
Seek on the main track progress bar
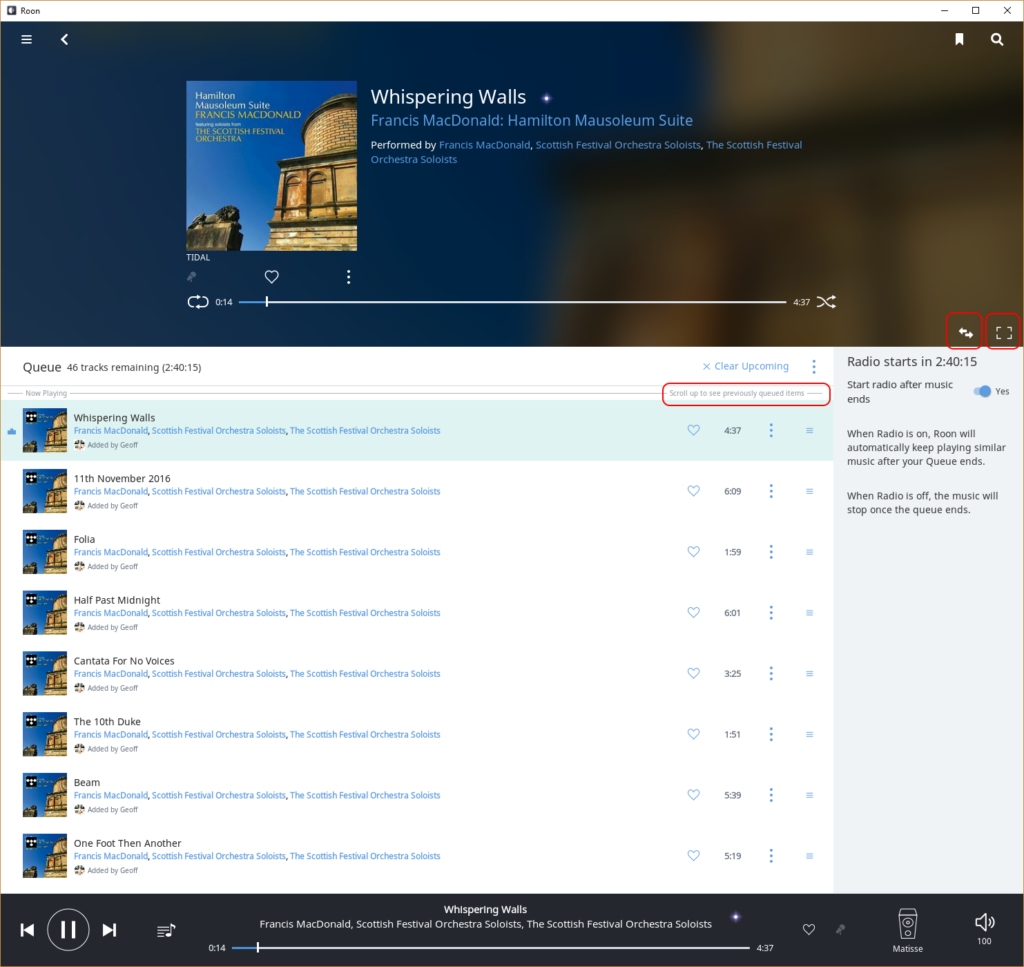point(513,302)
